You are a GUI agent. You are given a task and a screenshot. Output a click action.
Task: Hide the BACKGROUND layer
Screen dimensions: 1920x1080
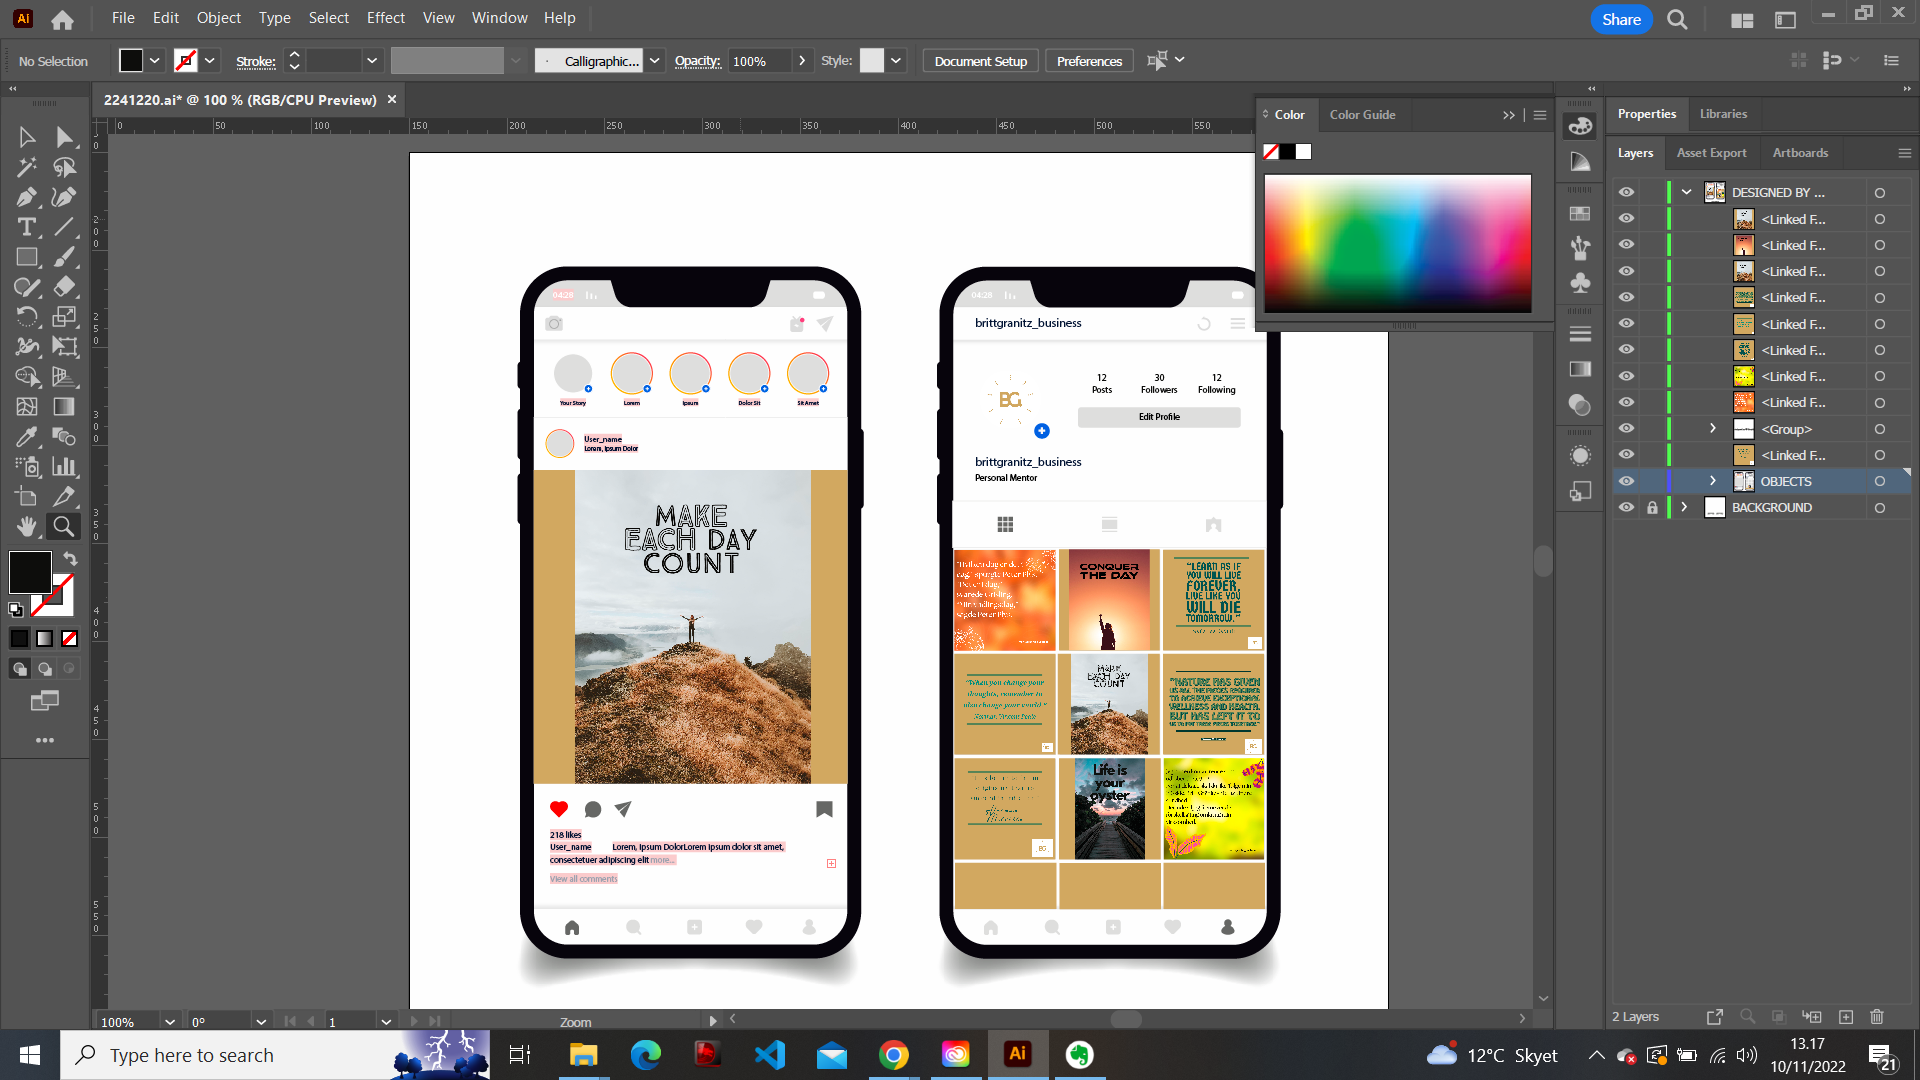coord(1626,507)
